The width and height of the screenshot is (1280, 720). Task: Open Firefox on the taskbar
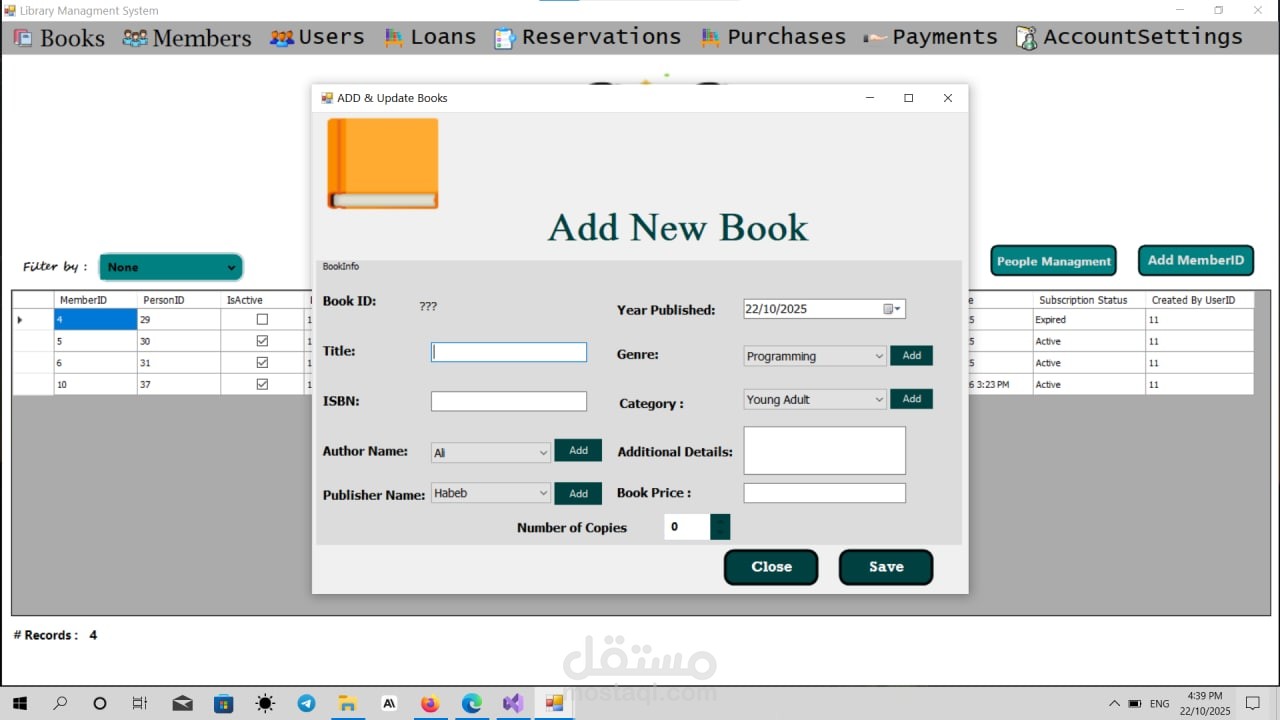point(430,703)
